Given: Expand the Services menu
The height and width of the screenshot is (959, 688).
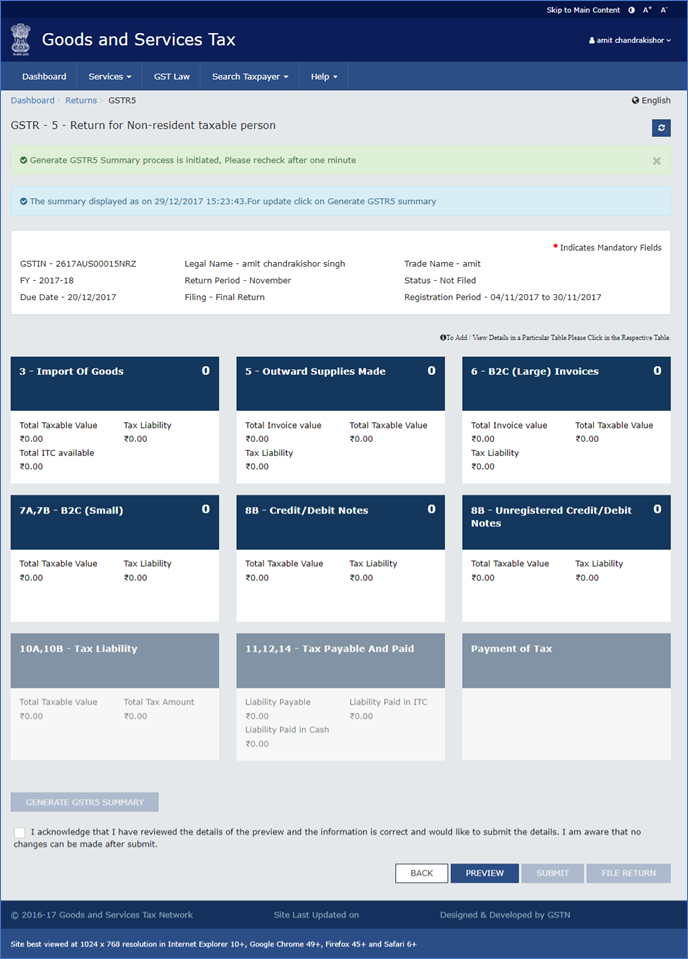Looking at the screenshot, I should [109, 76].
